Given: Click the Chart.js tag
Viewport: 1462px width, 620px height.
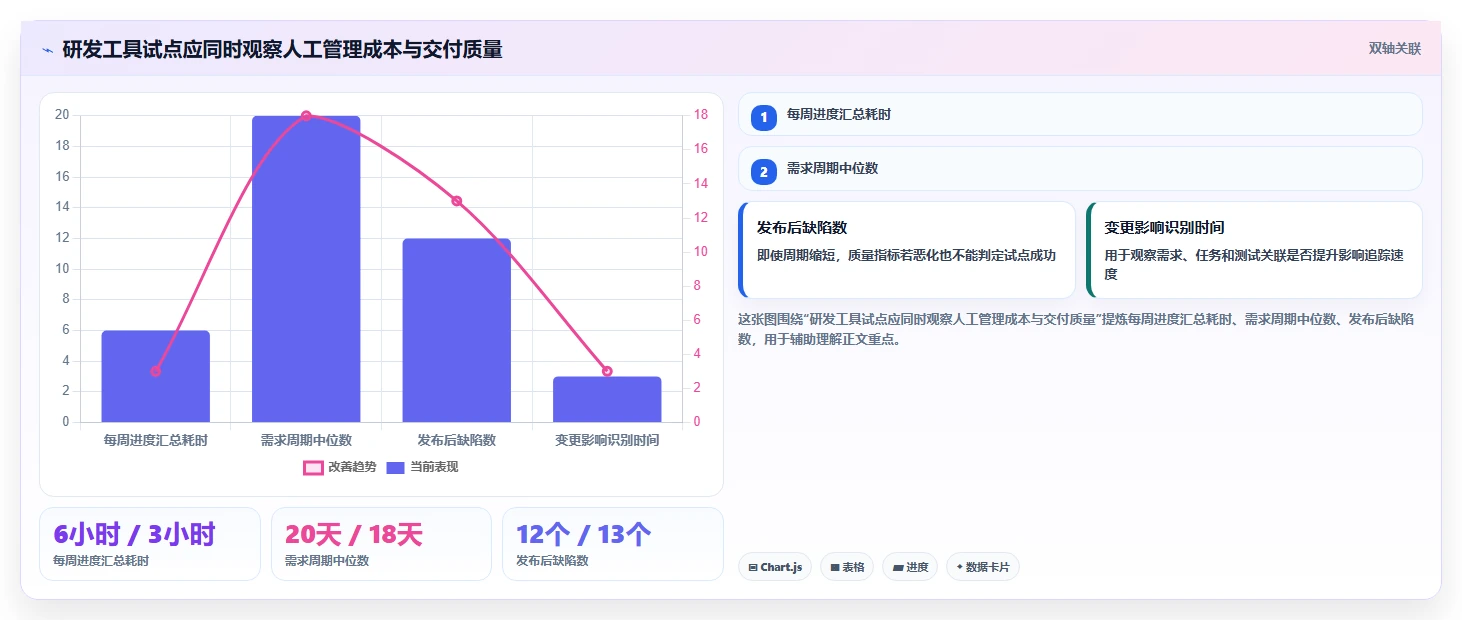Looking at the screenshot, I should [x=775, y=567].
